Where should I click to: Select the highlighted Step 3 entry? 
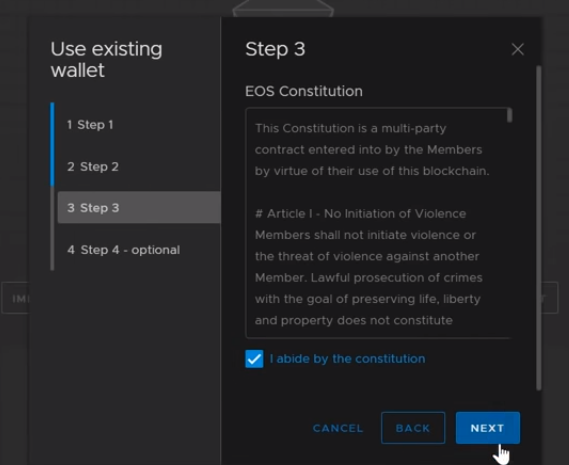[139, 207]
